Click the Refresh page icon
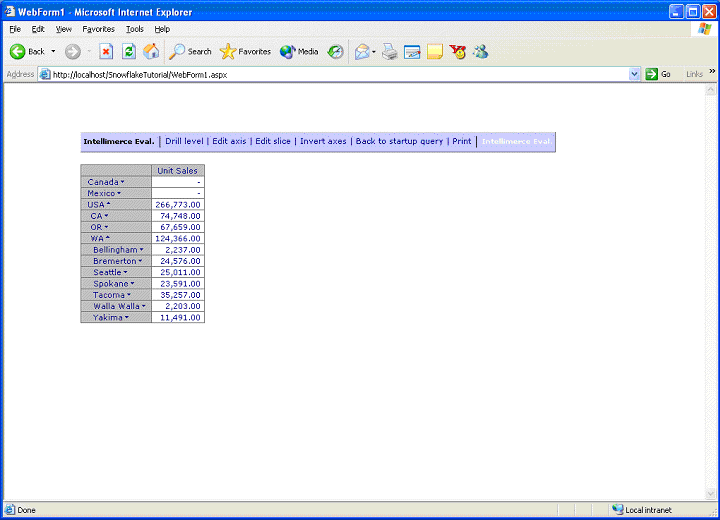Image resolution: width=720 pixels, height=520 pixels. pyautogui.click(x=129, y=51)
